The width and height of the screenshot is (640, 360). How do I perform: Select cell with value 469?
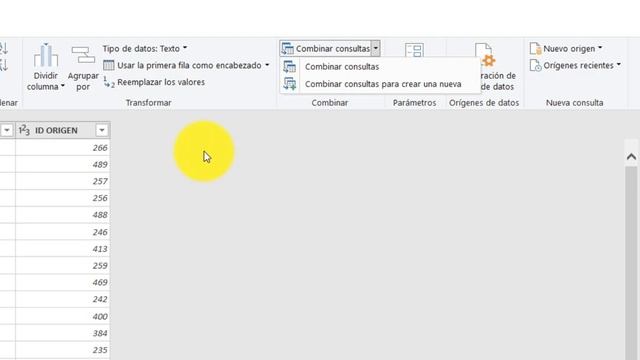point(63,282)
